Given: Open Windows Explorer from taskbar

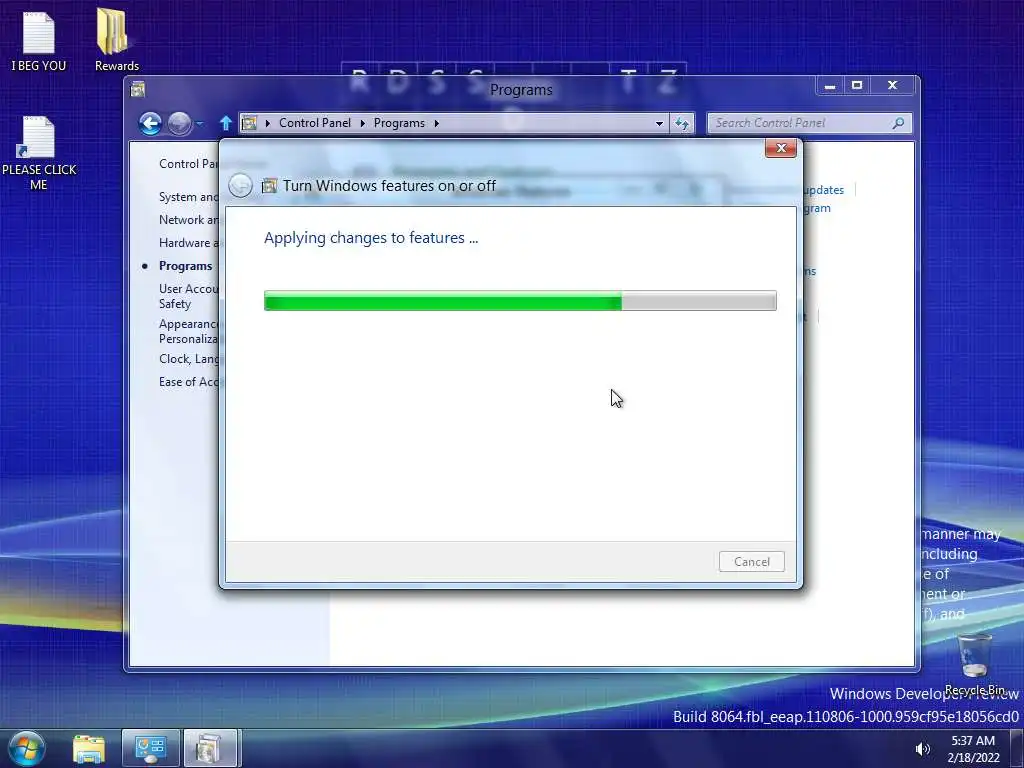Looking at the screenshot, I should [x=89, y=749].
